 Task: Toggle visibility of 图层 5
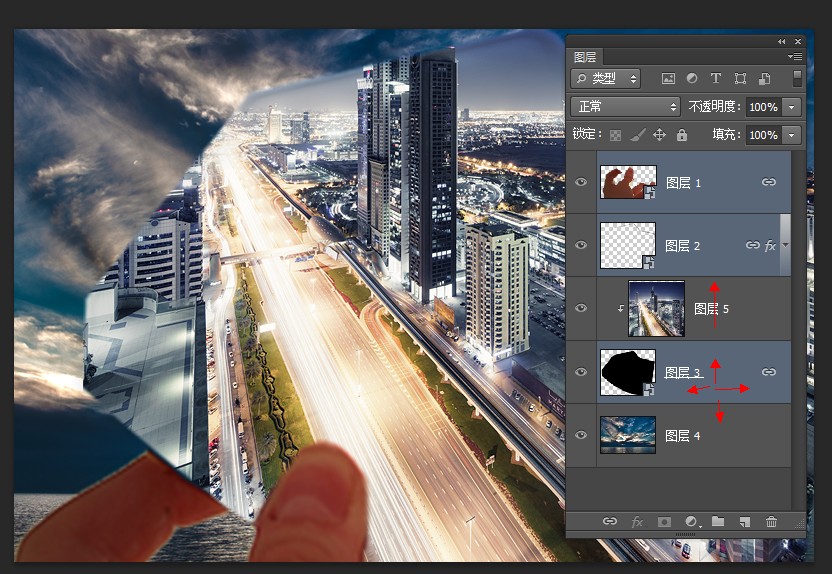point(582,308)
